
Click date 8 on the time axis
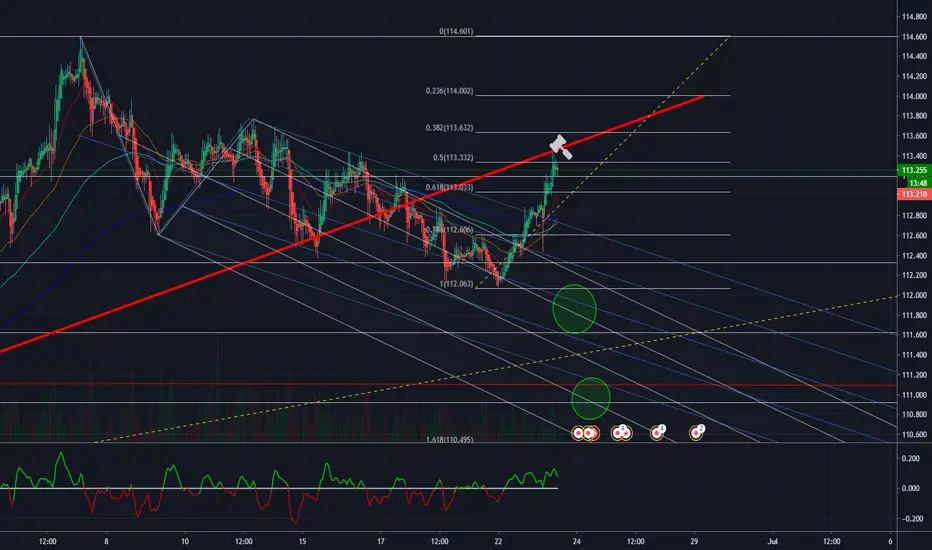[x=106, y=541]
